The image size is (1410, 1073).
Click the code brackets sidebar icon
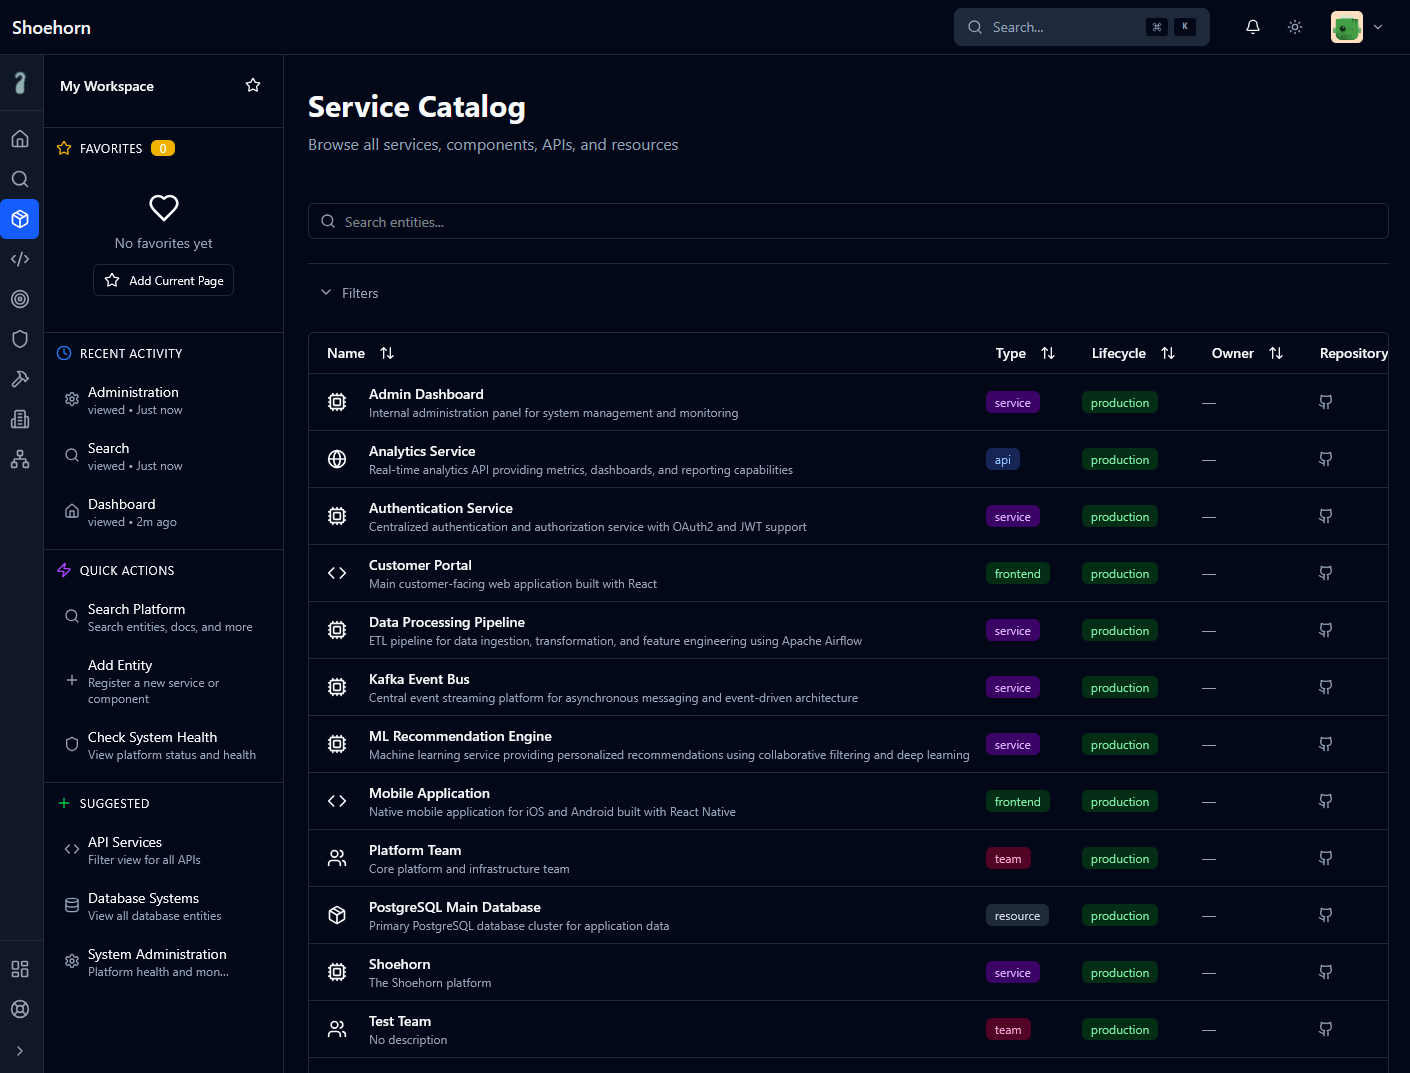(x=20, y=259)
